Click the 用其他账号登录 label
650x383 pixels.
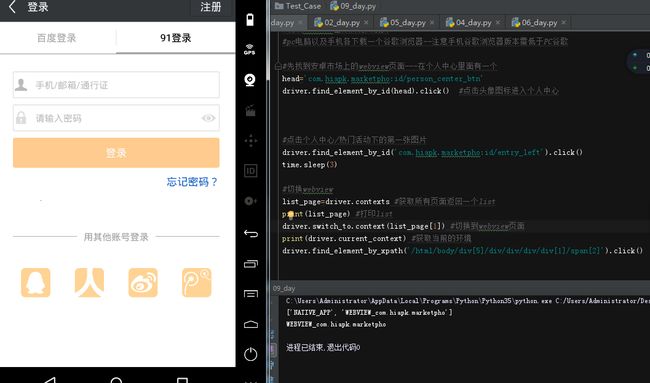tap(116, 237)
